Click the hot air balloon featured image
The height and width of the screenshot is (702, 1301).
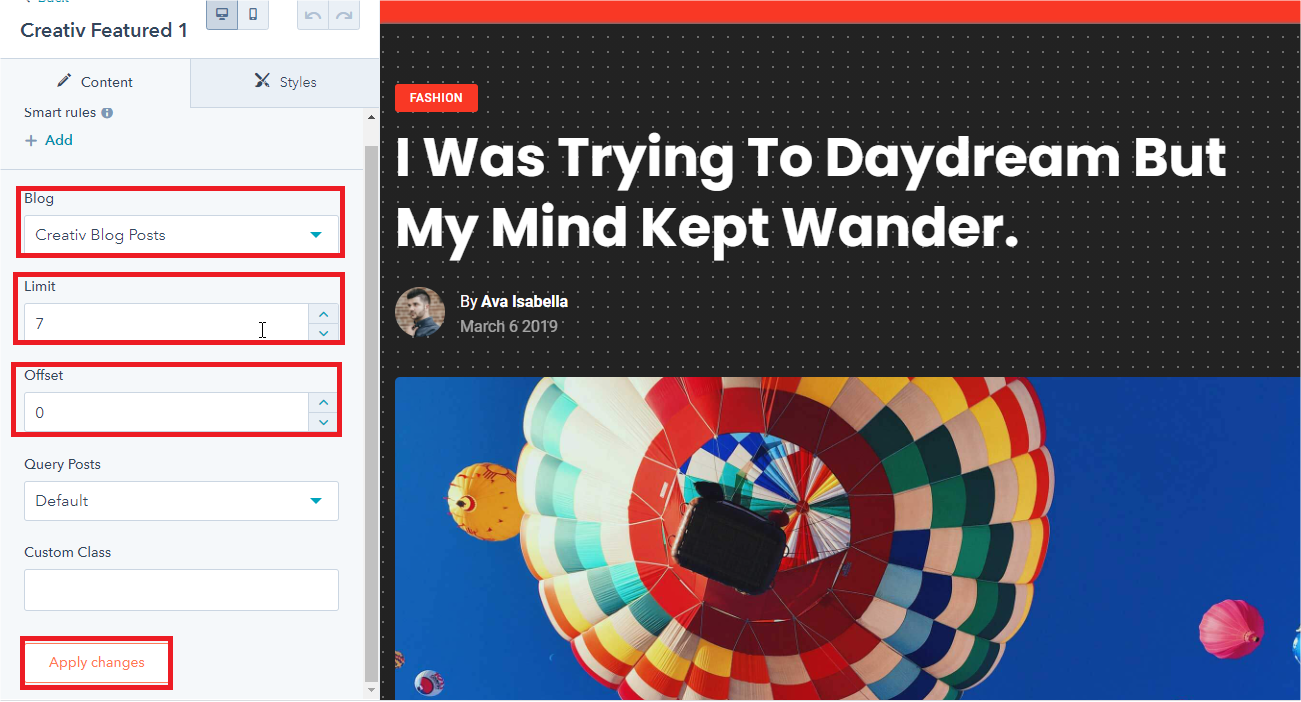tap(848, 538)
